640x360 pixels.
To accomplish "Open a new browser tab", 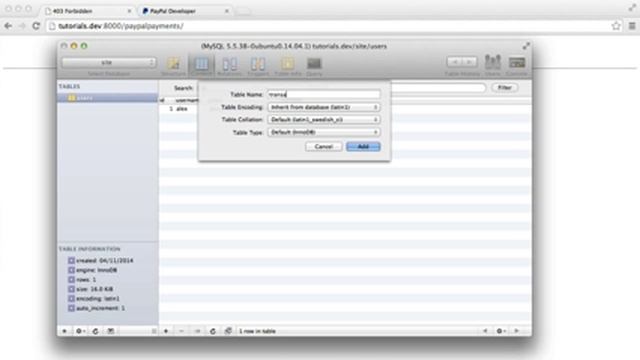I will [x=244, y=11].
